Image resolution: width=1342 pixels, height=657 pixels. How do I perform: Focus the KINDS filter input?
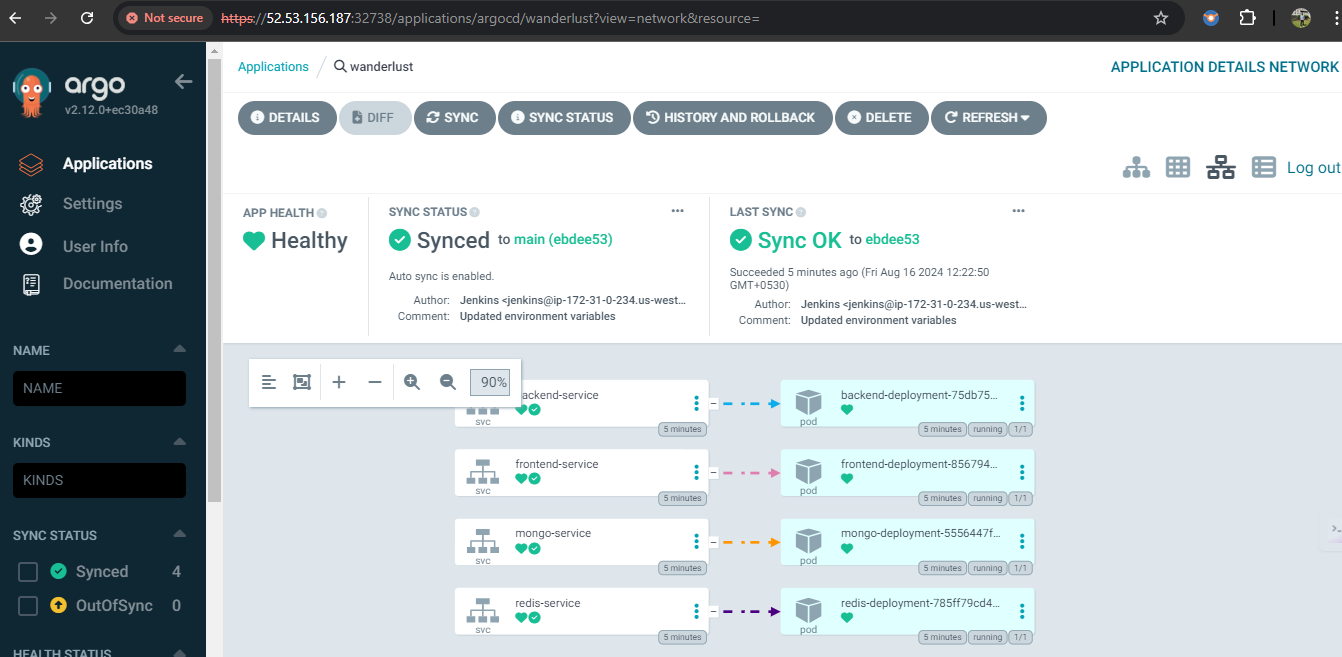(x=99, y=481)
